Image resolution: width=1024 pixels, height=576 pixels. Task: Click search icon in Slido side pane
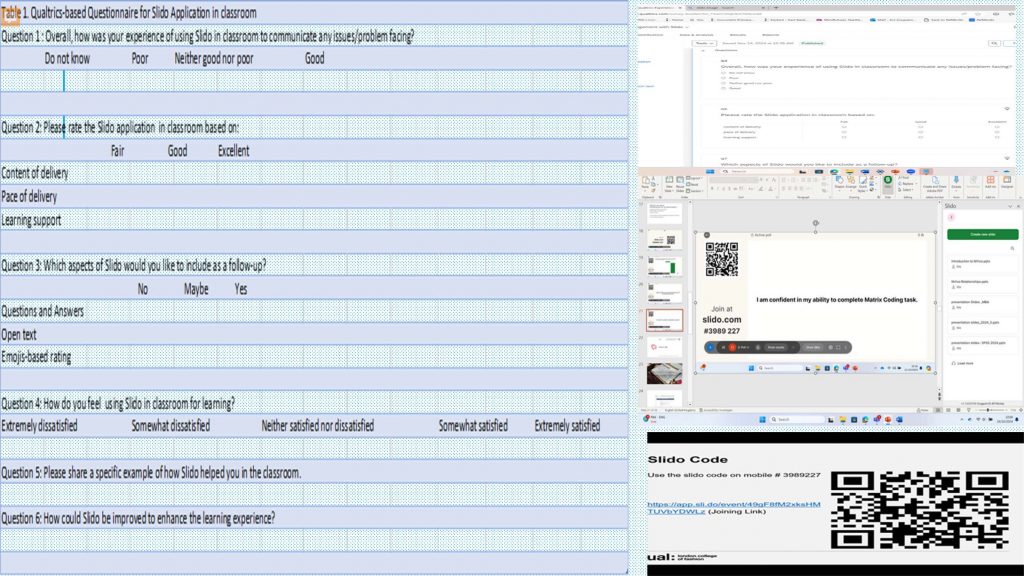point(1013,248)
